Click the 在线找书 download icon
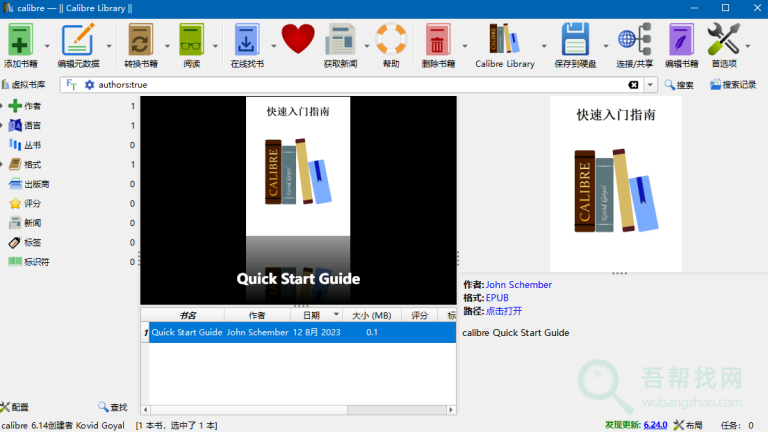The width and height of the screenshot is (768, 432). [246, 40]
